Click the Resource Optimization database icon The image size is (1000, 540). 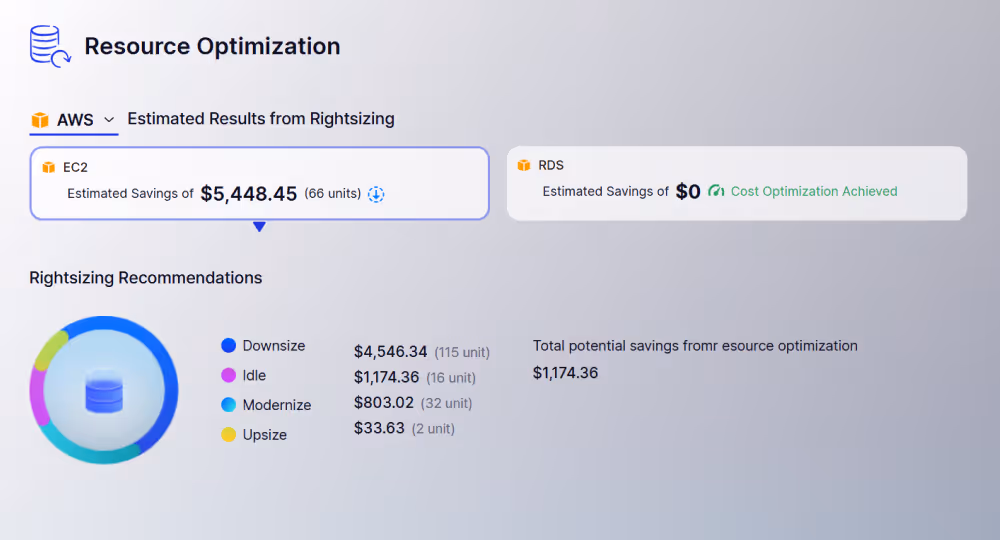point(50,46)
